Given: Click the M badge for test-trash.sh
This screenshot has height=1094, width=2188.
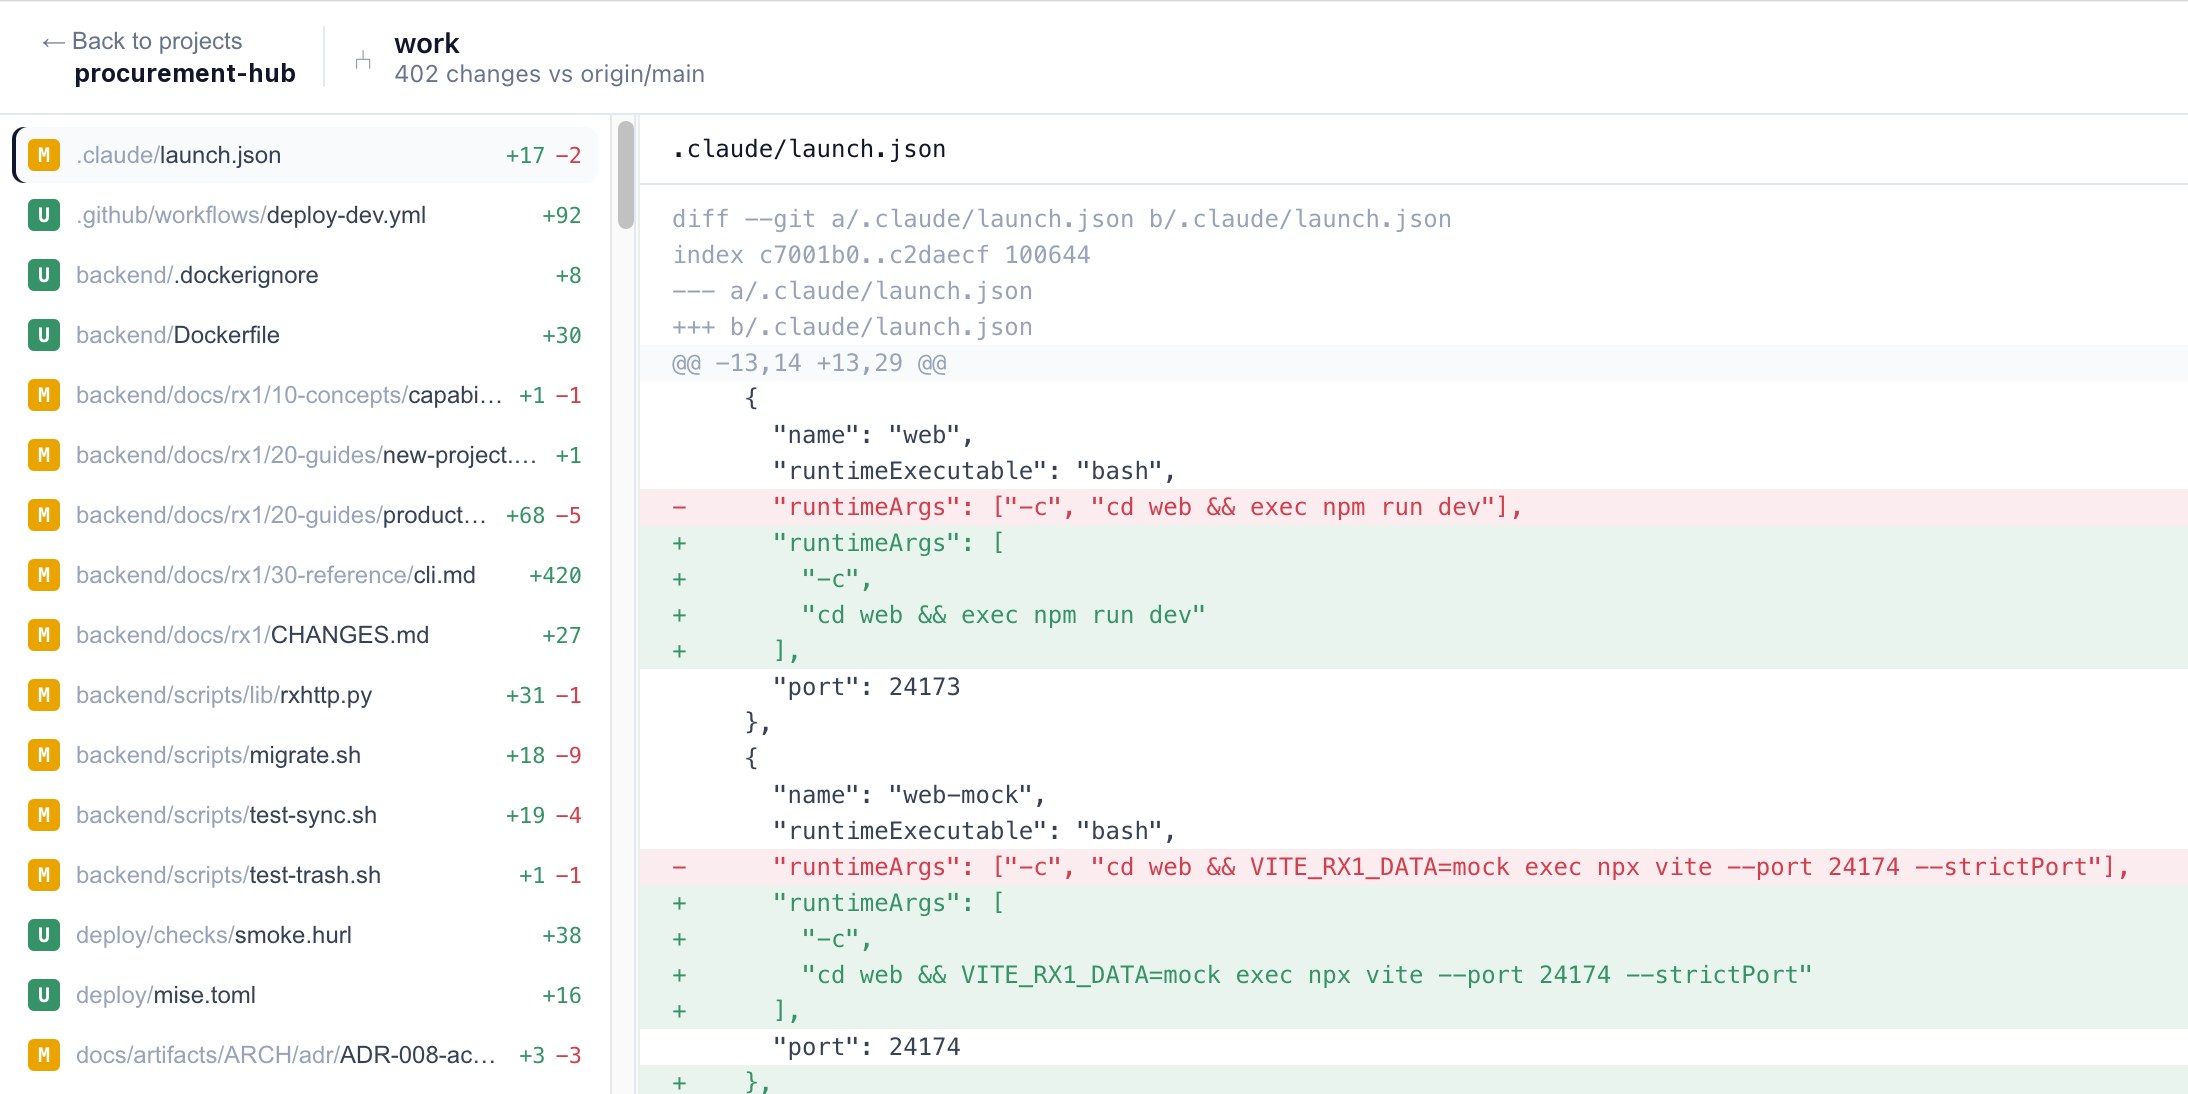Looking at the screenshot, I should [x=44, y=875].
